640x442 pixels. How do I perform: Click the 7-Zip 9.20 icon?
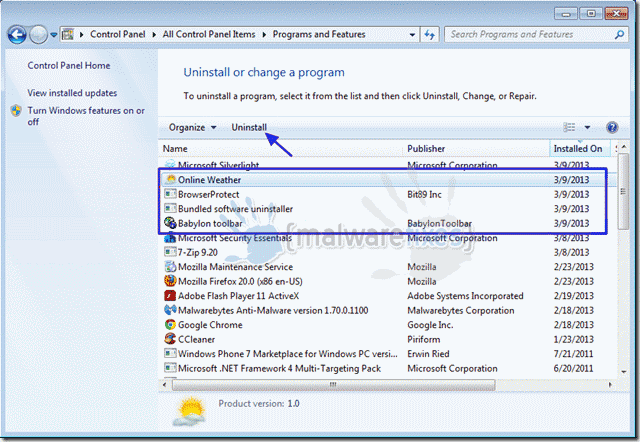(x=170, y=252)
